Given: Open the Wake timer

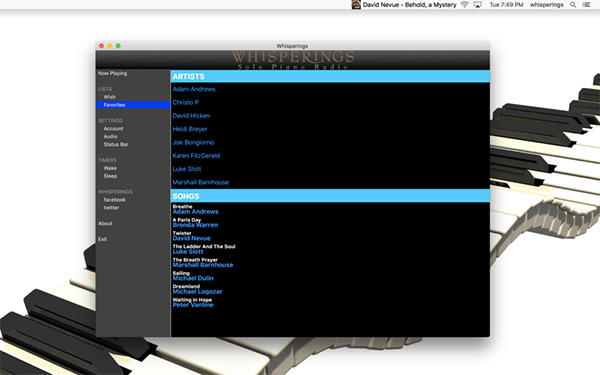Looking at the screenshot, I should tap(110, 168).
